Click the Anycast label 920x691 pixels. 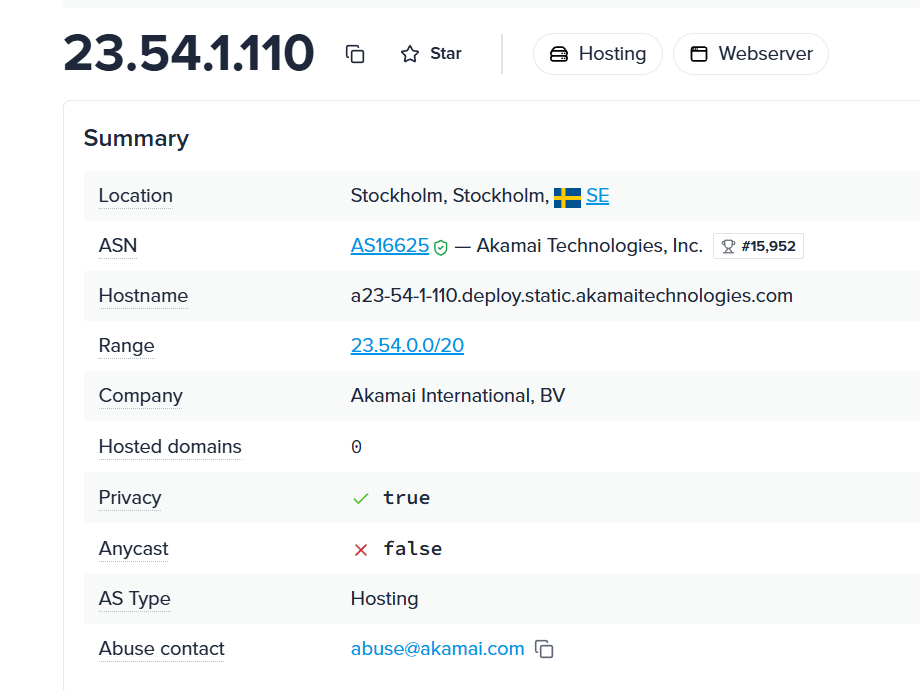point(133,548)
